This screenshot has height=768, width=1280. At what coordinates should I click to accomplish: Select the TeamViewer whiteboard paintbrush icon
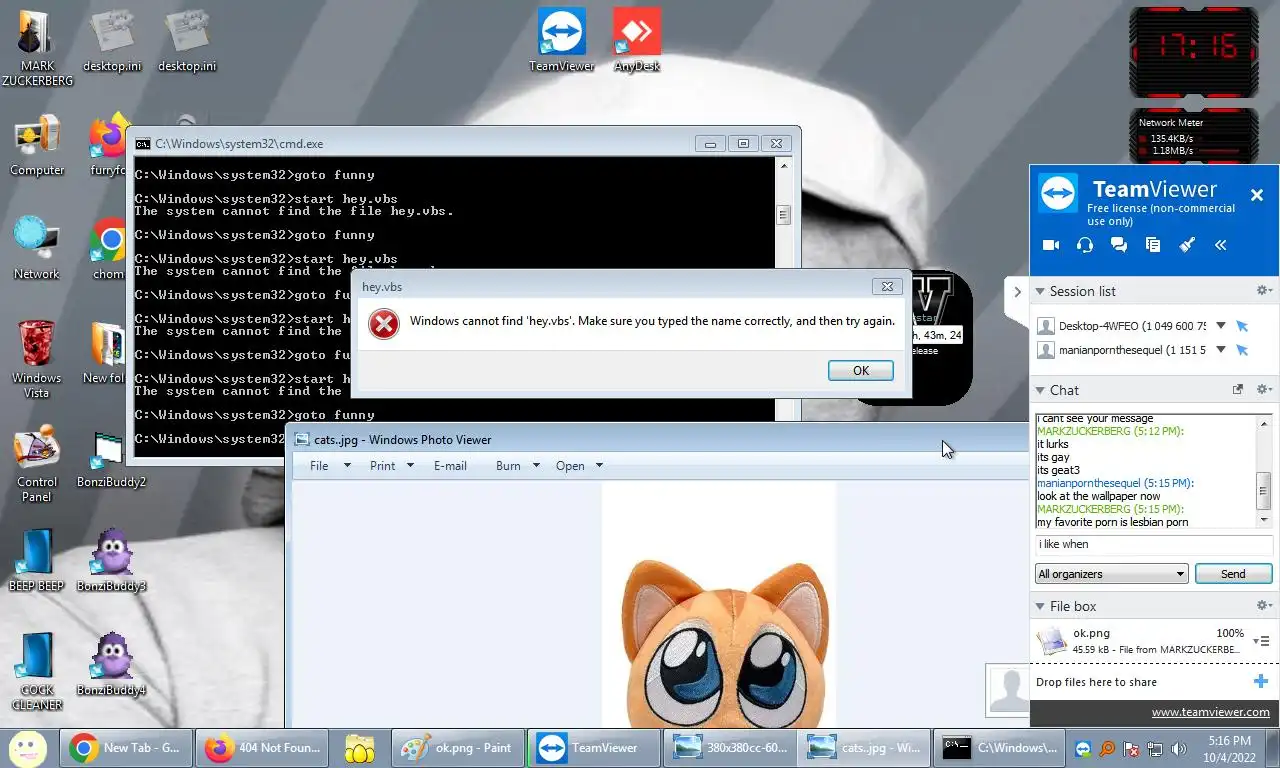[x=1187, y=245]
